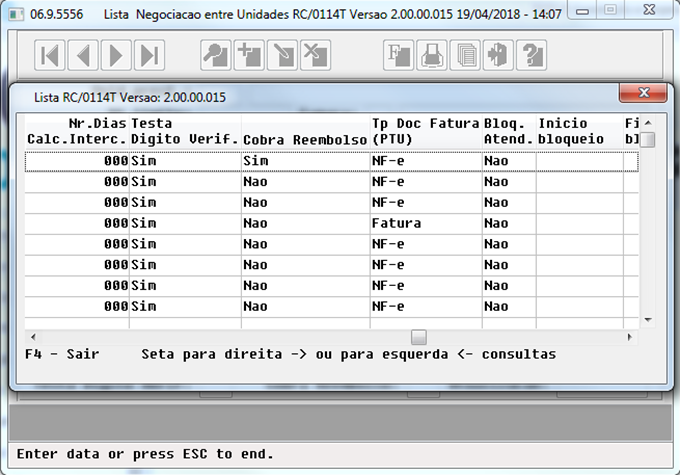Go to the first record
This screenshot has height=475, width=680.
coord(51,55)
